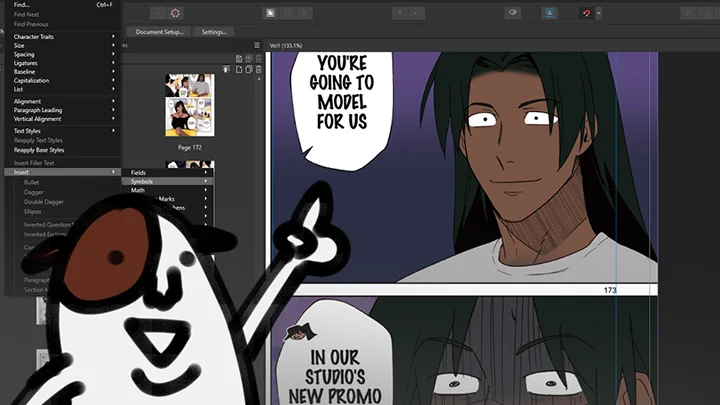The height and width of the screenshot is (405, 720).
Task: Click the Document Setup button
Action: click(x=159, y=32)
